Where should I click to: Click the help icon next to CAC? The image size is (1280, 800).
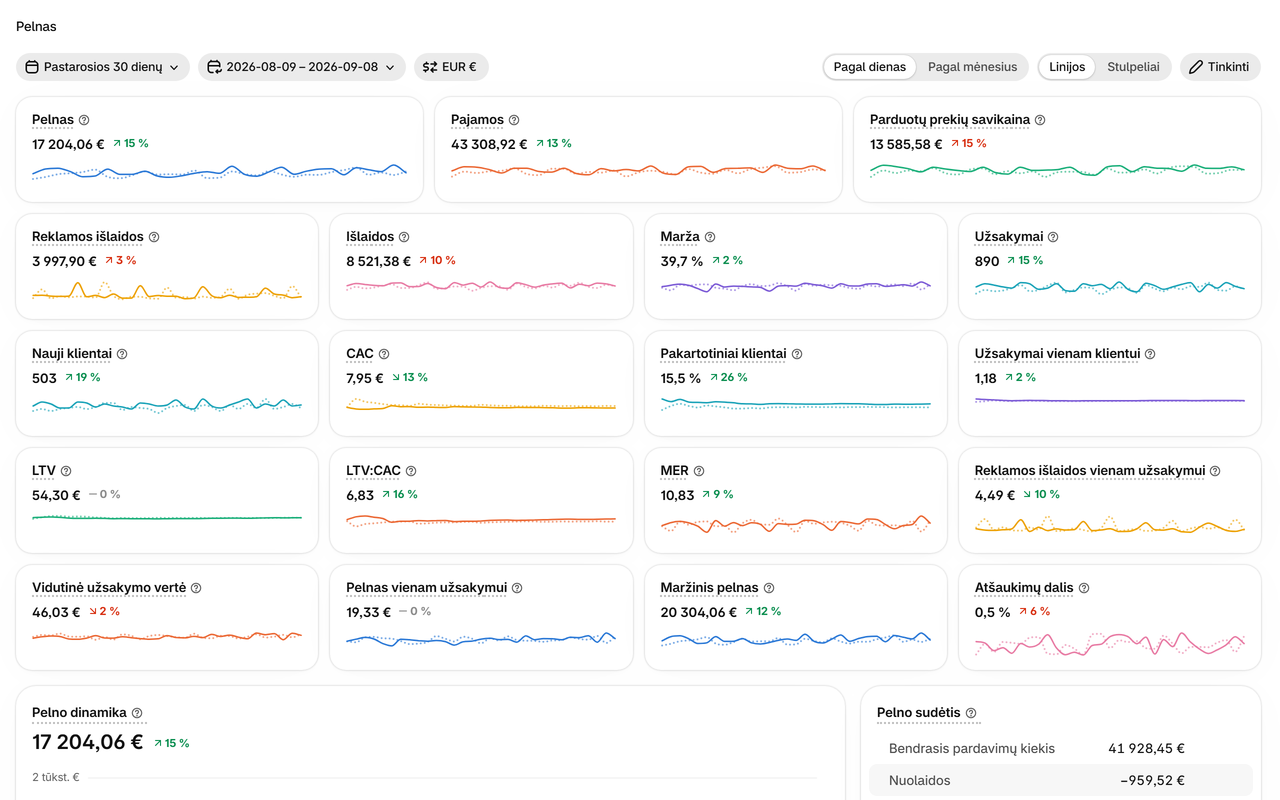[x=384, y=354]
